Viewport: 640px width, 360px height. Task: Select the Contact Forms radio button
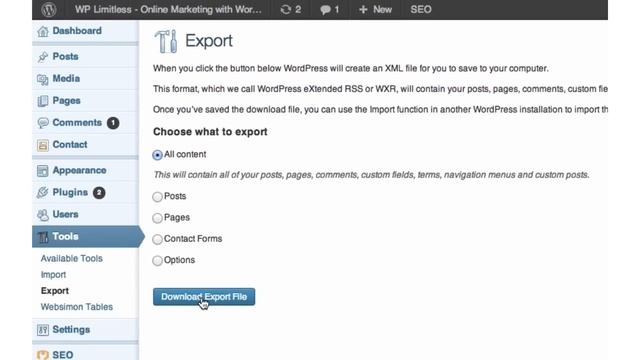[157, 239]
